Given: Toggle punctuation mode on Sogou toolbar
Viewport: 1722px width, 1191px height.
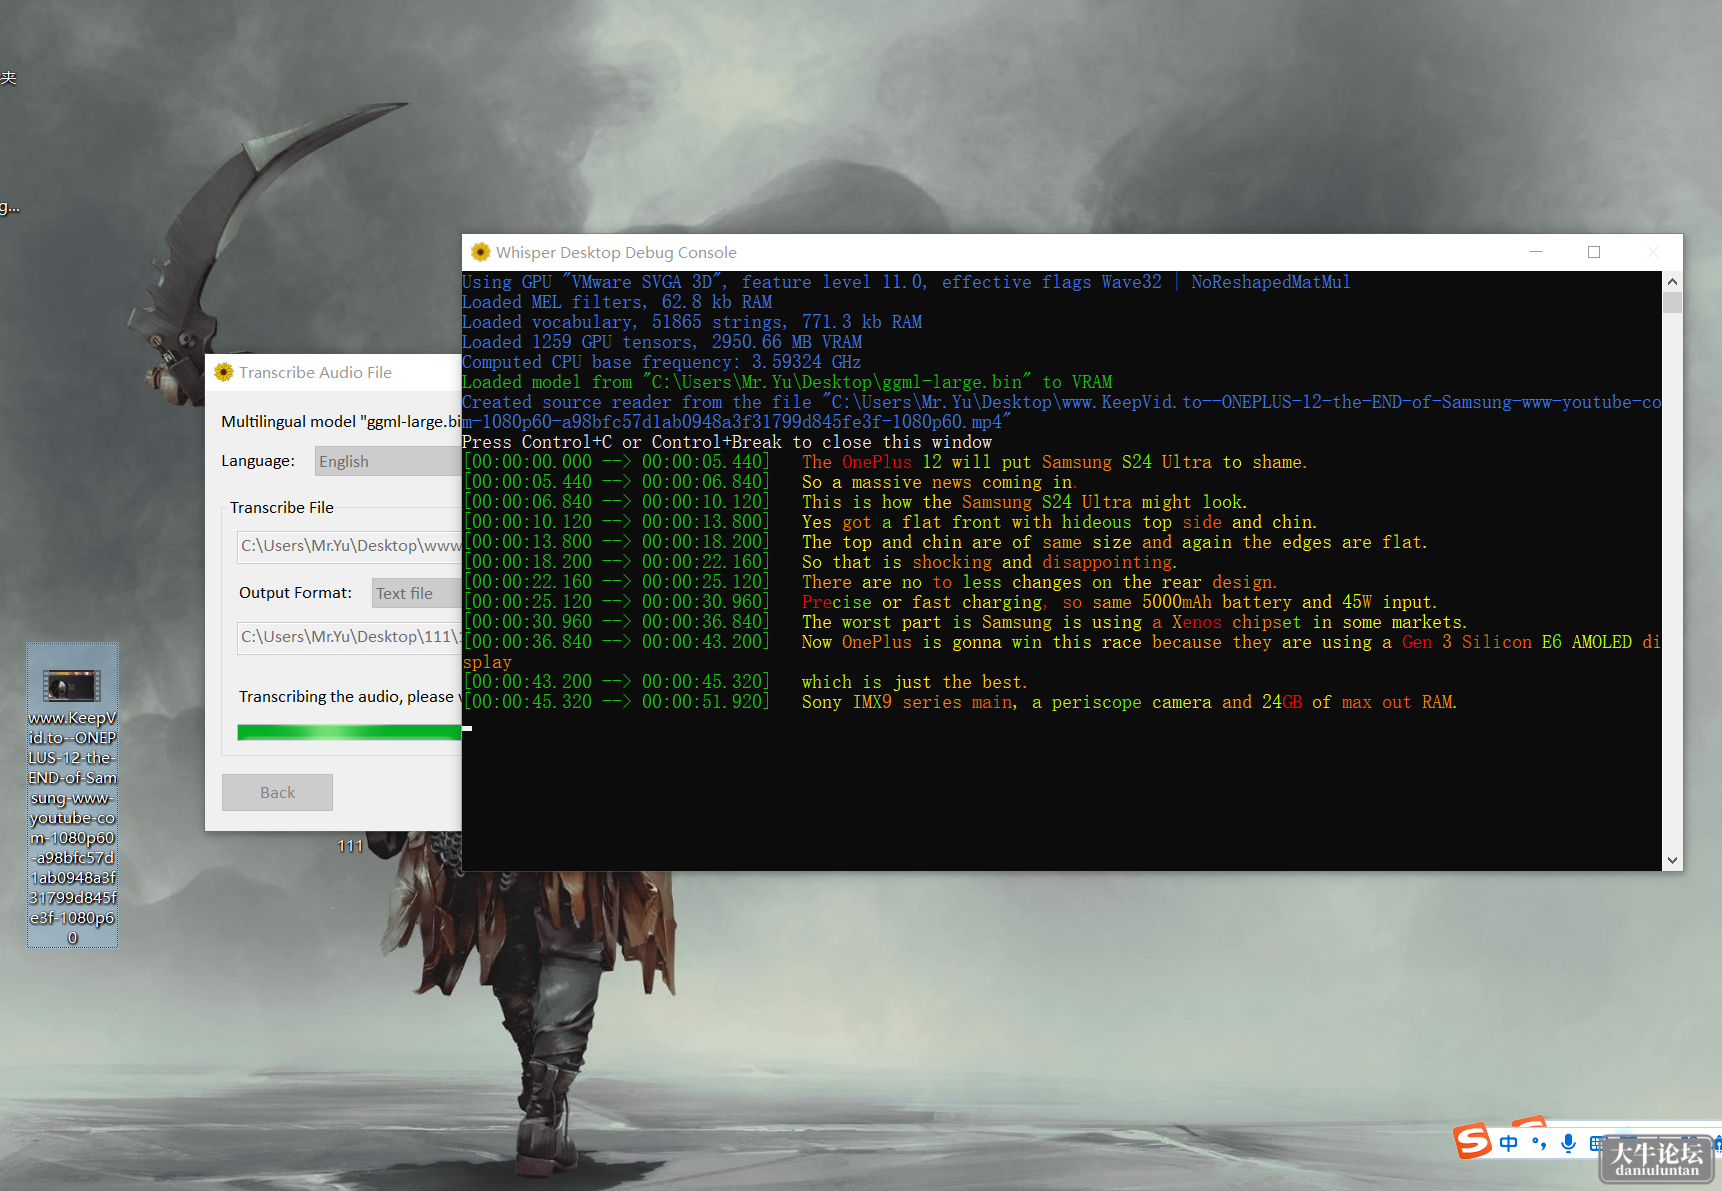Looking at the screenshot, I should point(1538,1143).
